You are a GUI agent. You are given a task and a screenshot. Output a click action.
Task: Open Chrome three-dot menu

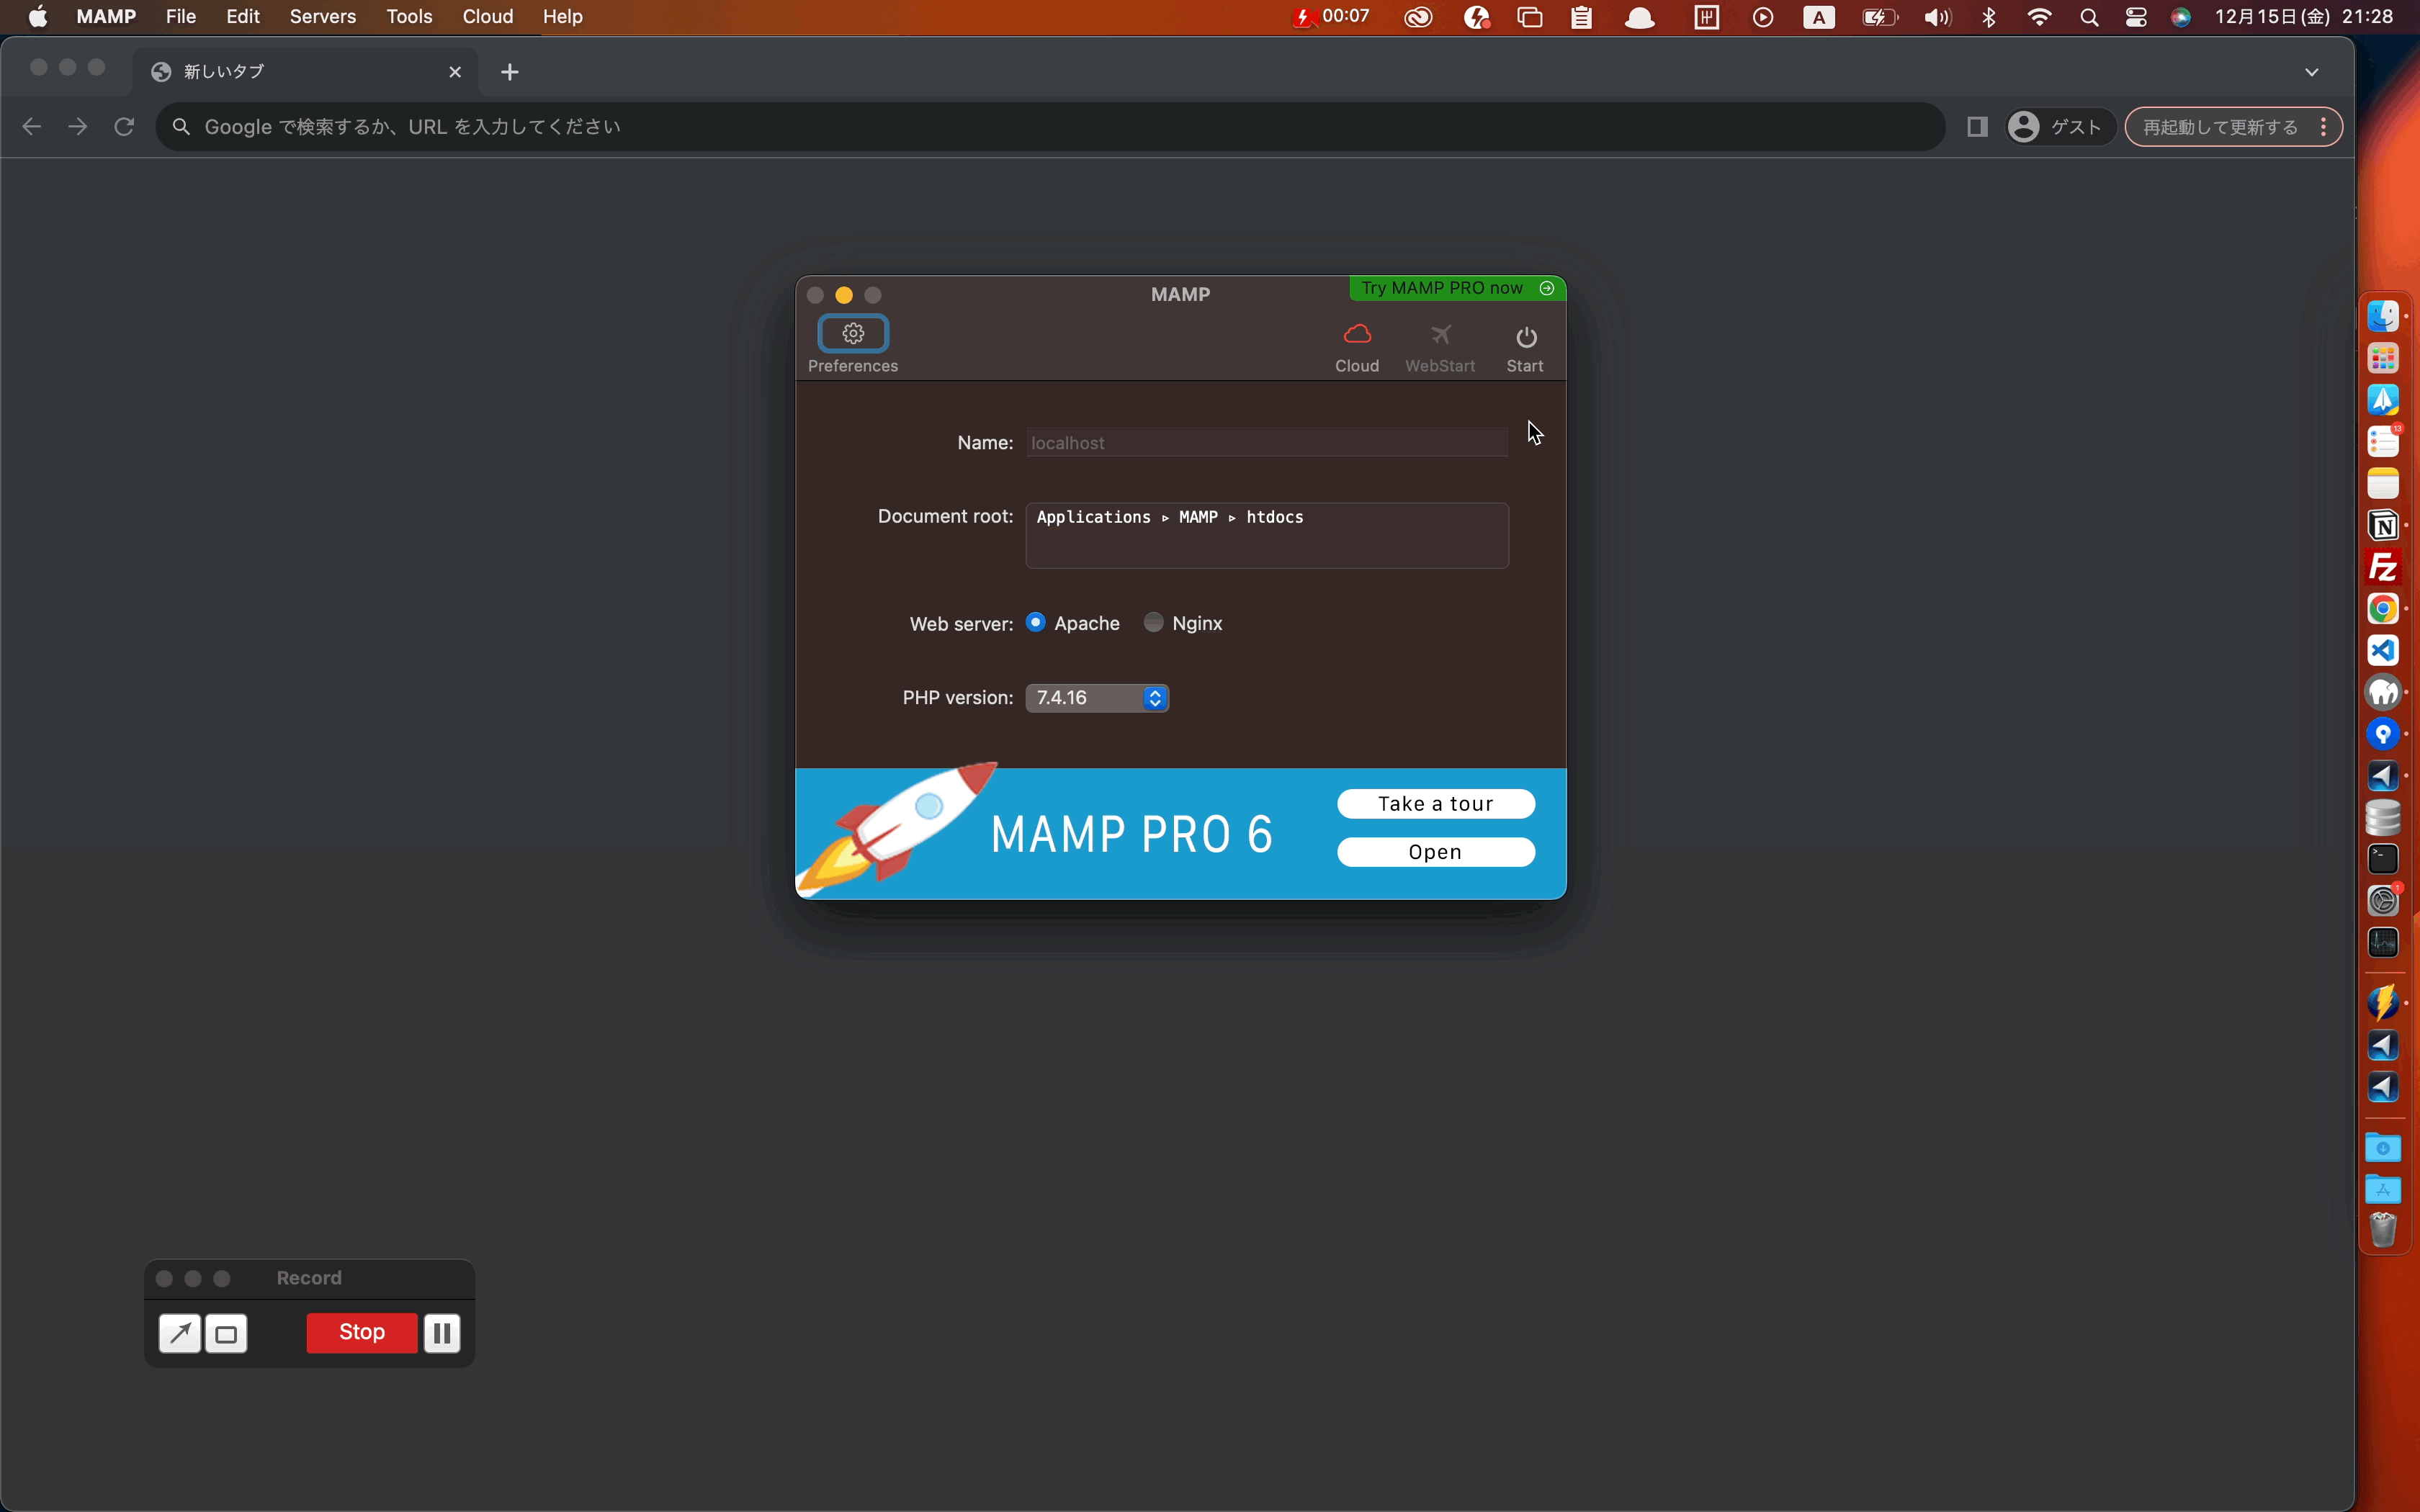tap(2324, 127)
